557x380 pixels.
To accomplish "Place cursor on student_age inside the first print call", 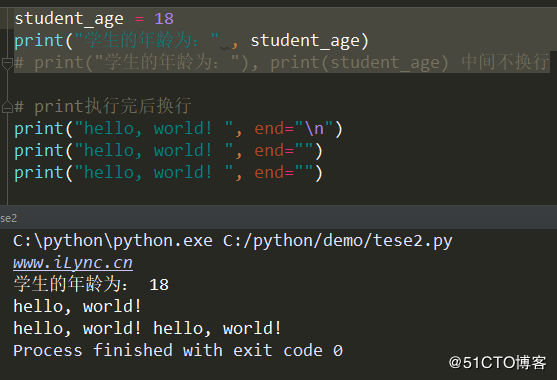I will point(305,40).
